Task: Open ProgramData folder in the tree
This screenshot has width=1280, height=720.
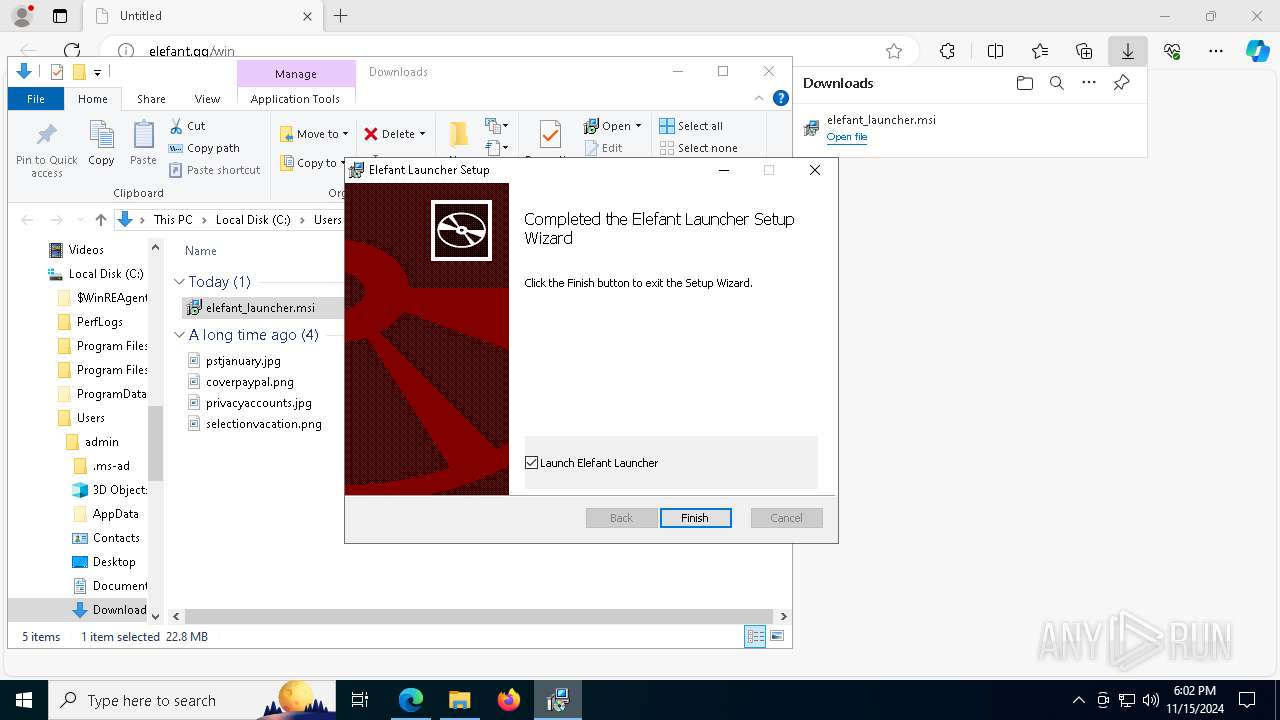Action: point(111,394)
